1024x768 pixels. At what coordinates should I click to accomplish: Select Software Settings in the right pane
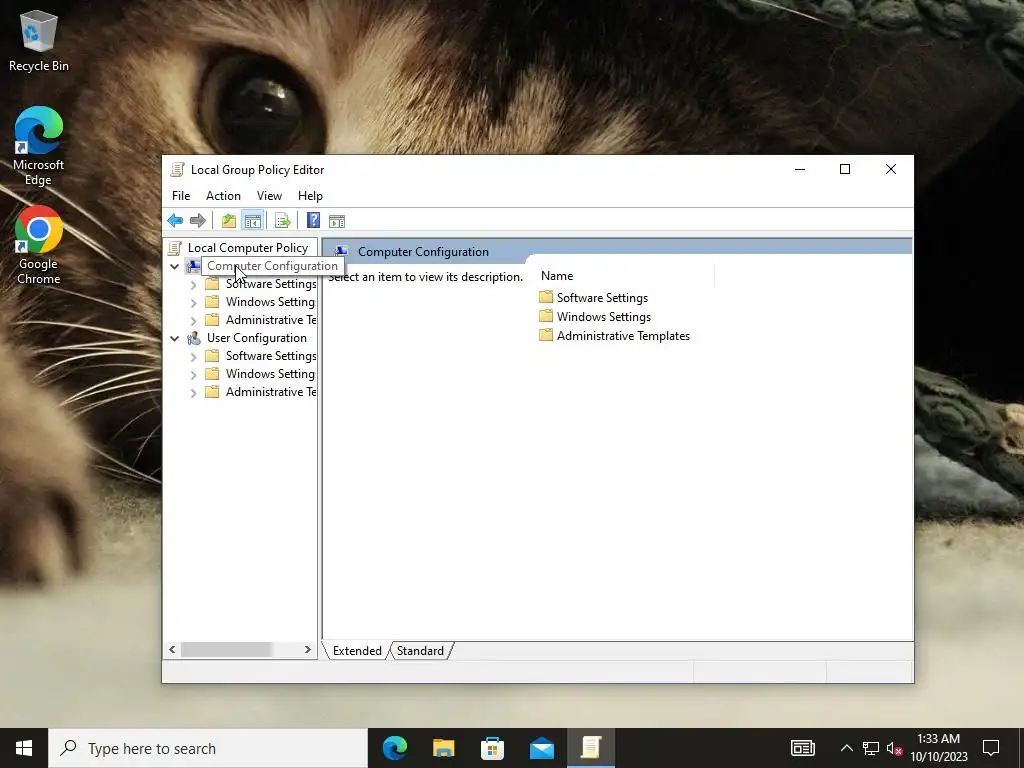click(602, 298)
